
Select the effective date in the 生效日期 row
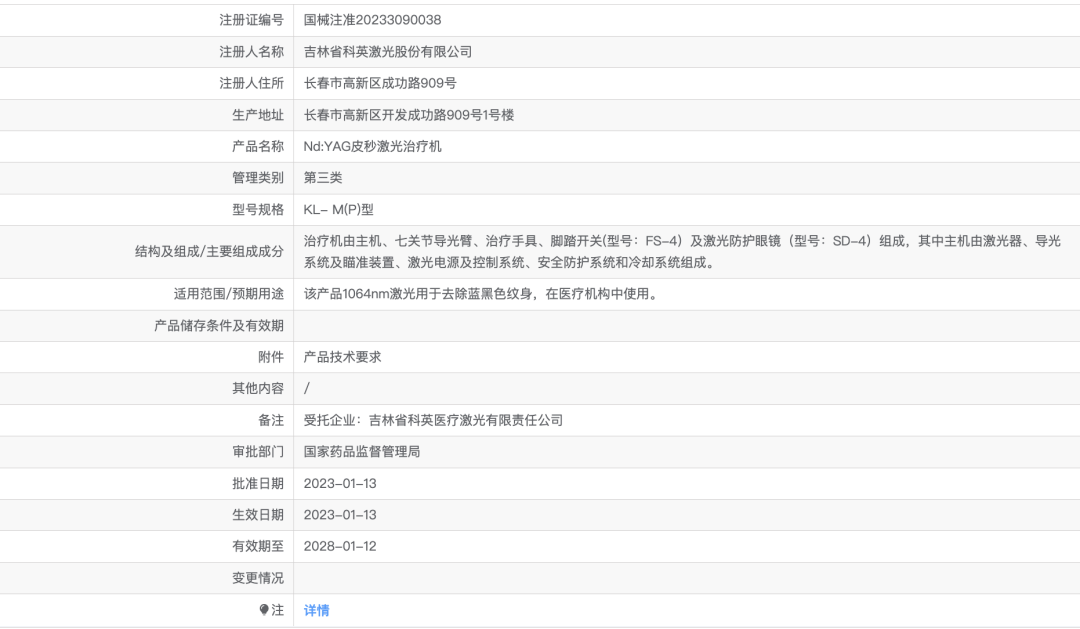pos(340,515)
